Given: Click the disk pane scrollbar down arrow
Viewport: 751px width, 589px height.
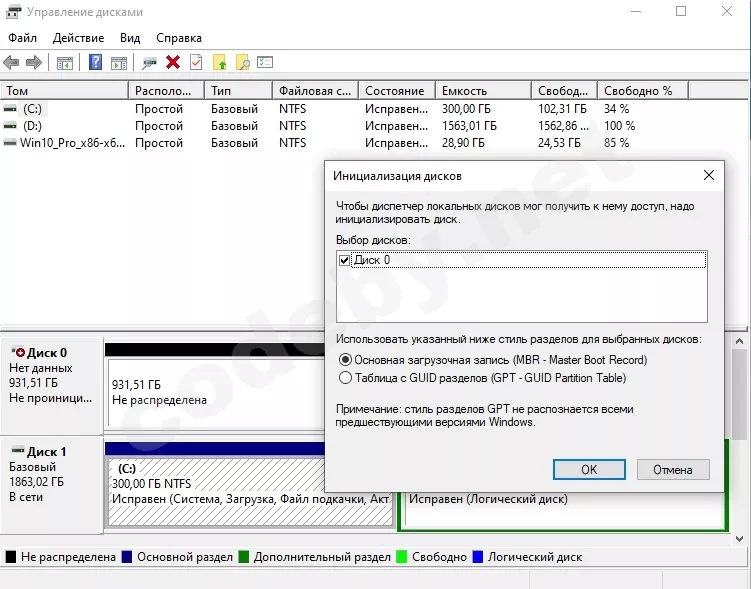Looking at the screenshot, I should point(739,539).
